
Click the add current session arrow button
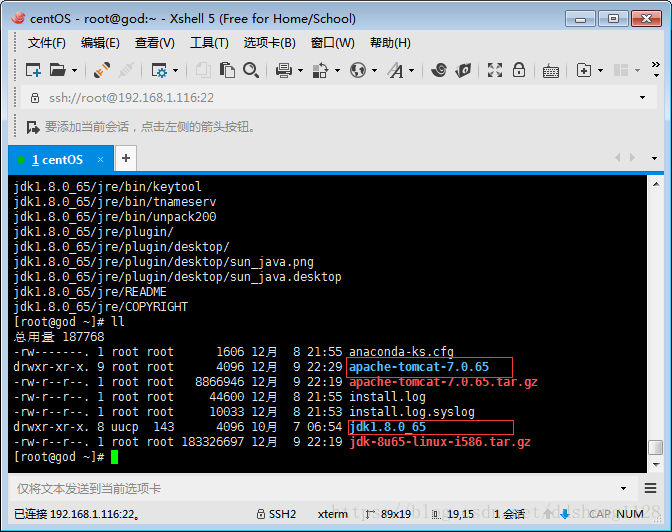click(33, 127)
